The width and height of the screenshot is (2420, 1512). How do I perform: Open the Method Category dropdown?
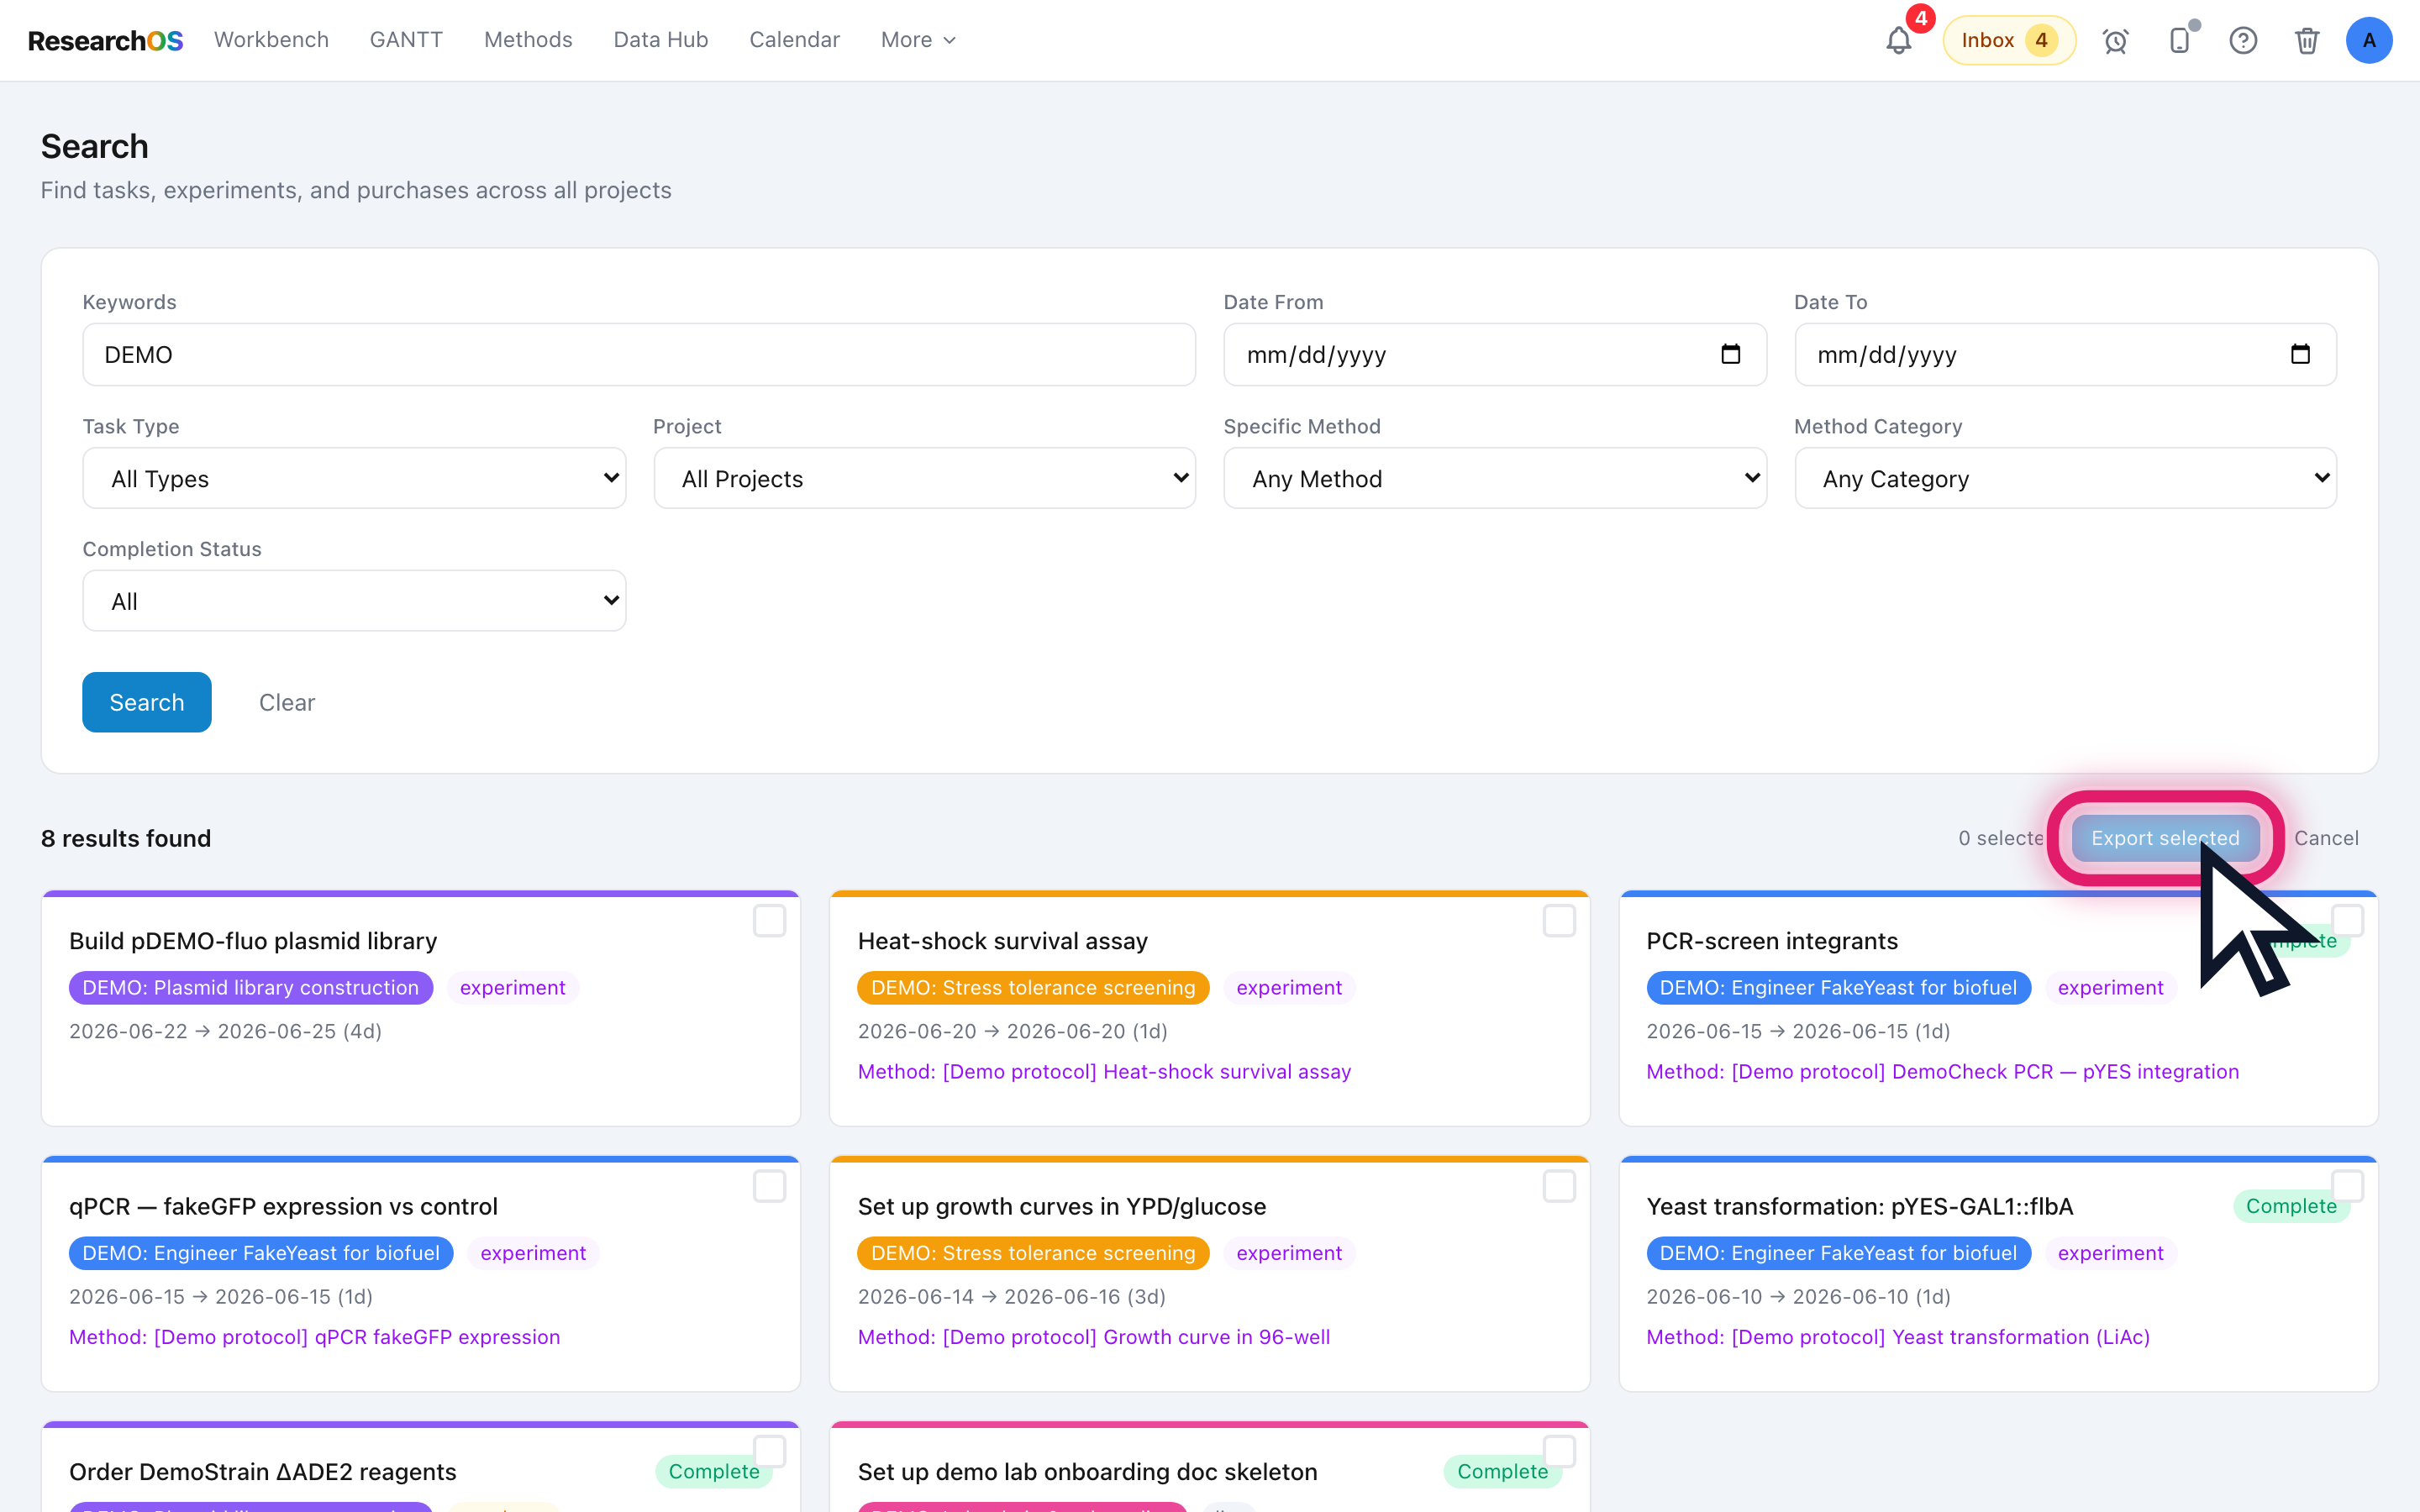(x=2065, y=478)
